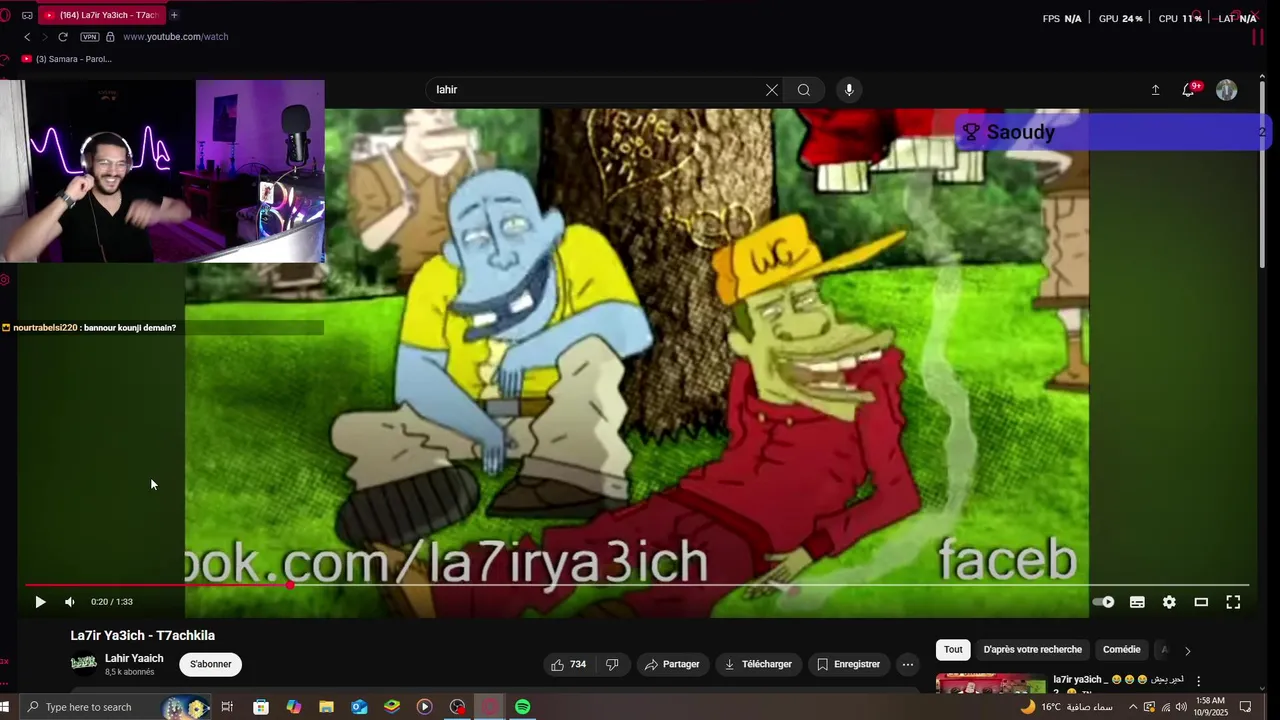
Task: Open the weather widget showing 16°C
Action: 1065,707
